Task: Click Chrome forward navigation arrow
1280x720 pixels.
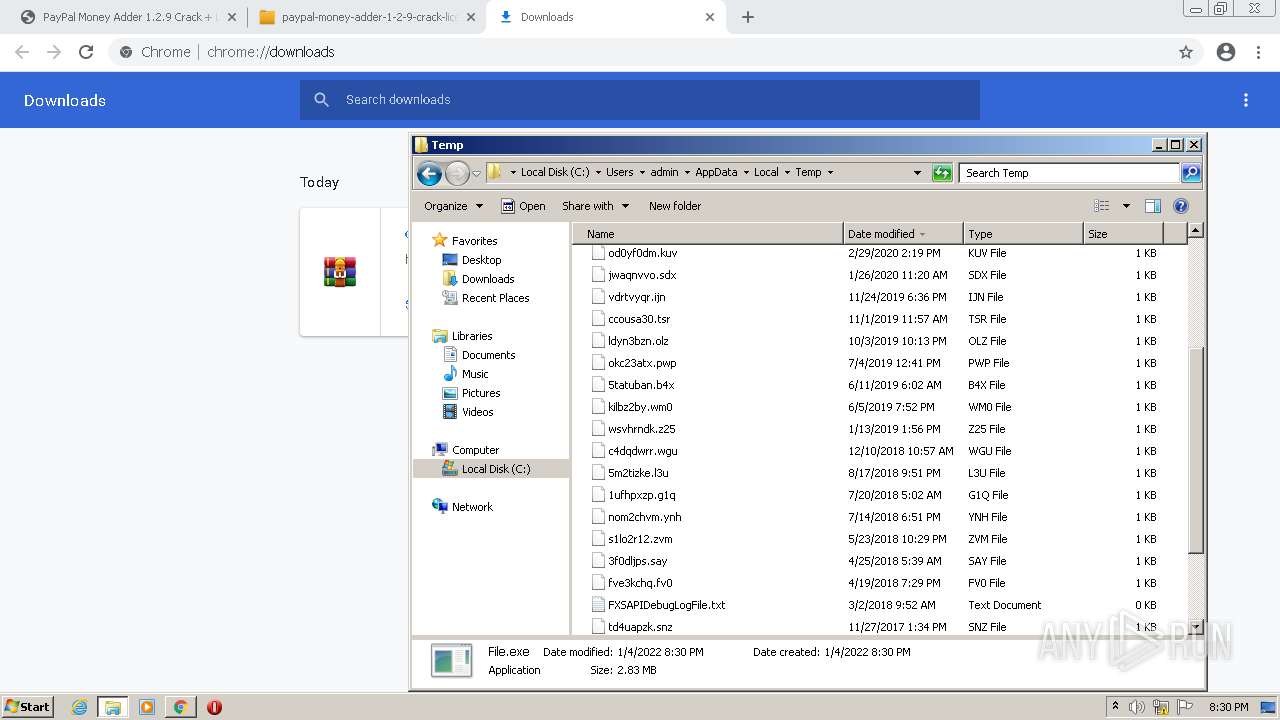Action: tap(54, 52)
